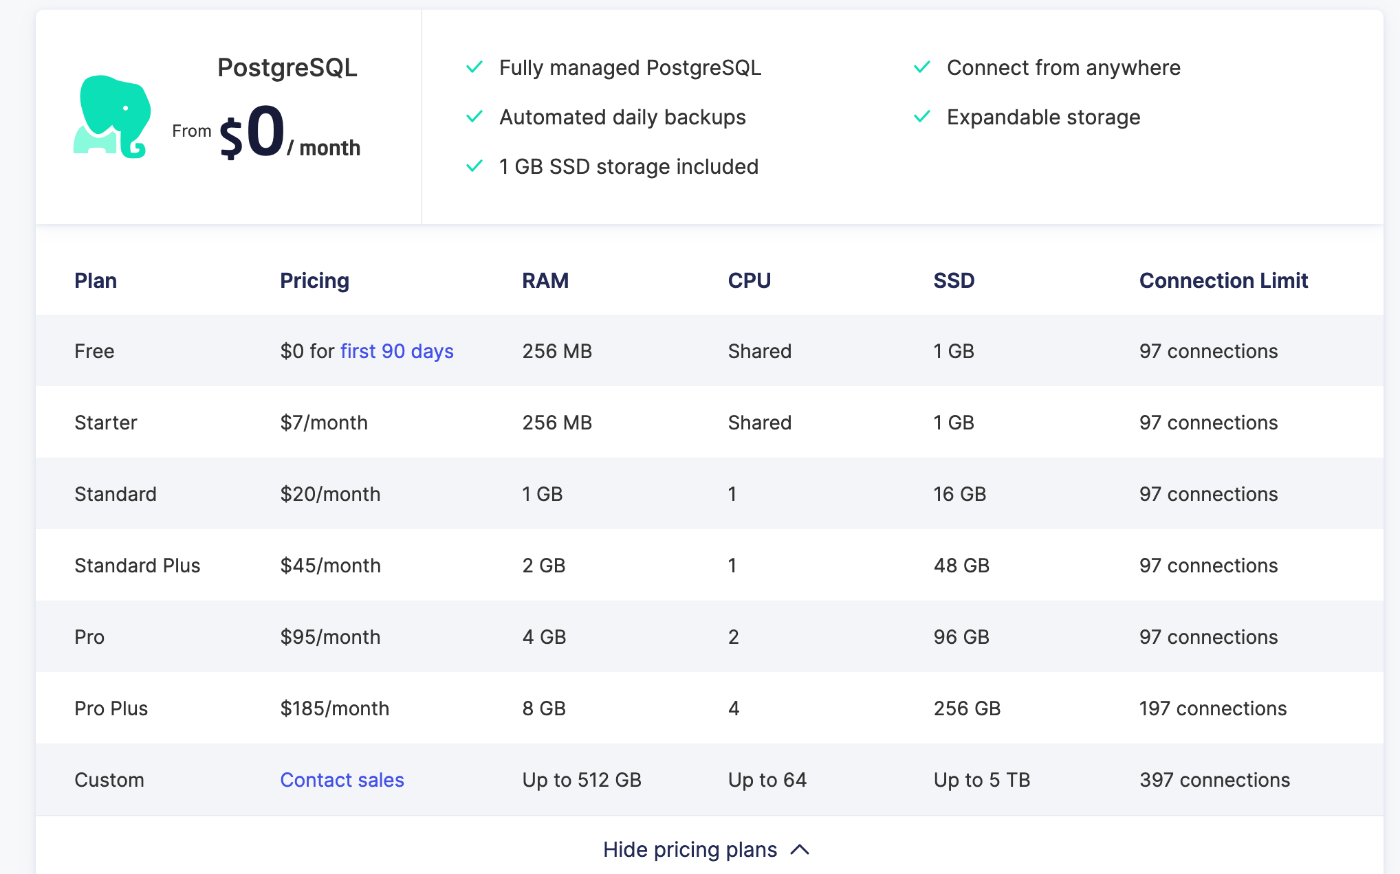This screenshot has width=1400, height=874.
Task: Click the Connect from anywhere feature text
Action: click(1064, 68)
